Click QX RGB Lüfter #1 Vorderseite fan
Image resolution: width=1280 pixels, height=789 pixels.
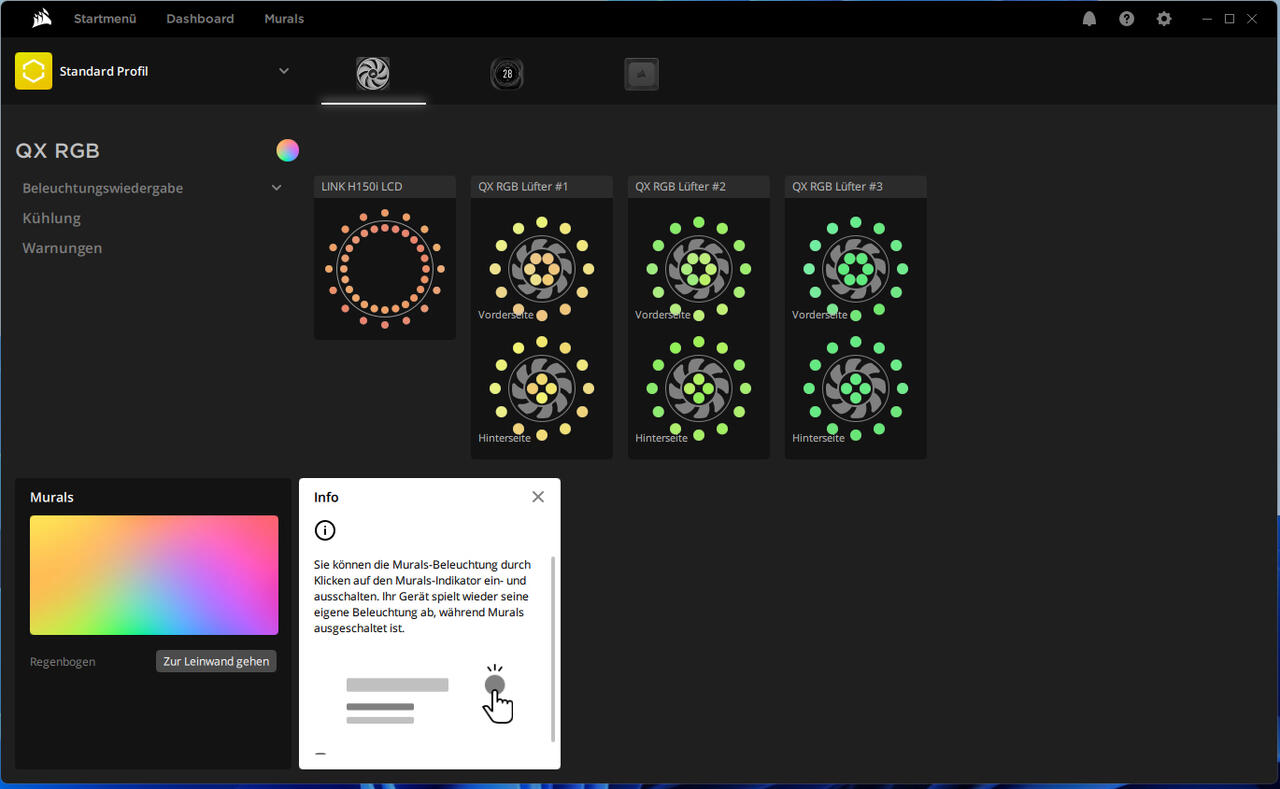(x=542, y=269)
